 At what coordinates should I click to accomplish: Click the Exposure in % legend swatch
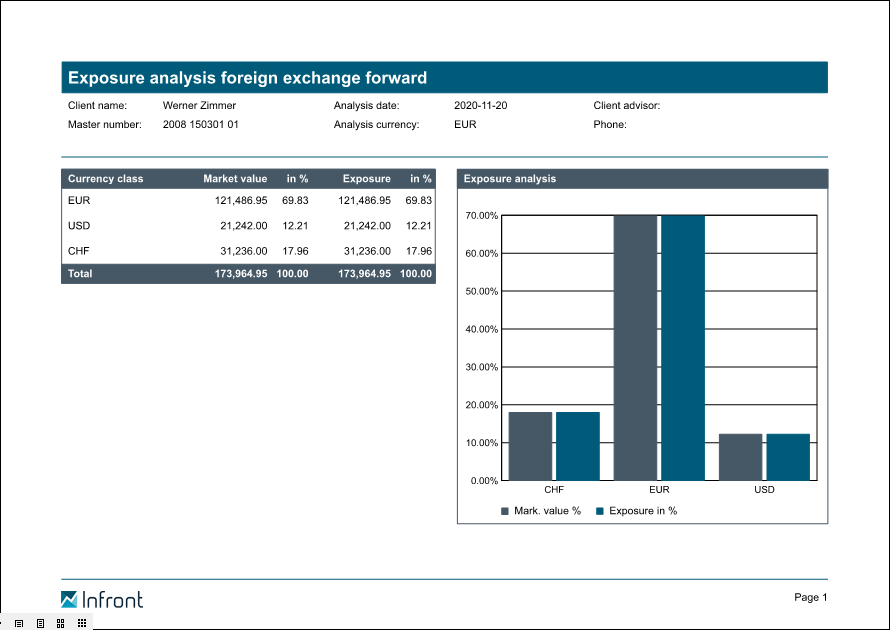point(600,511)
